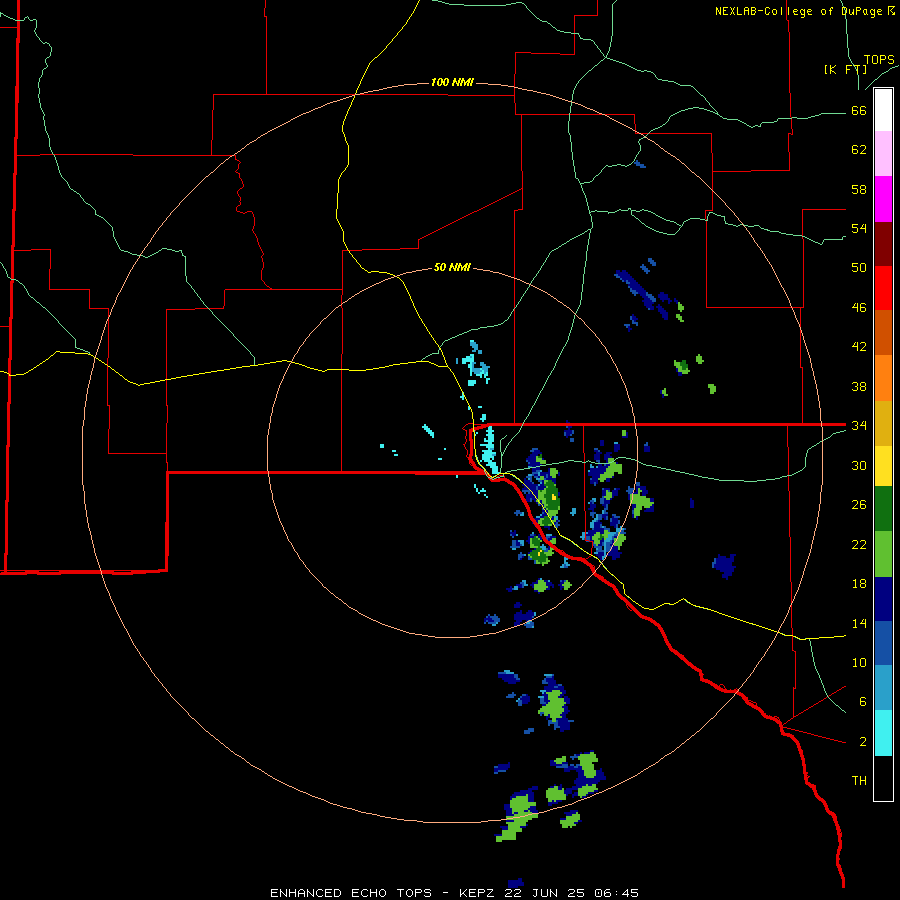Click the legend value 46

coord(859,308)
